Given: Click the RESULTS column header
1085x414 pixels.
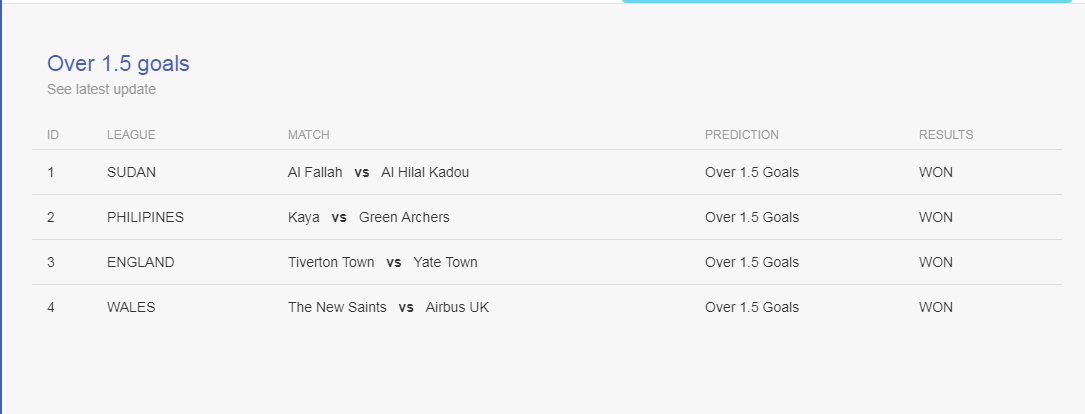Looking at the screenshot, I should [x=946, y=135].
